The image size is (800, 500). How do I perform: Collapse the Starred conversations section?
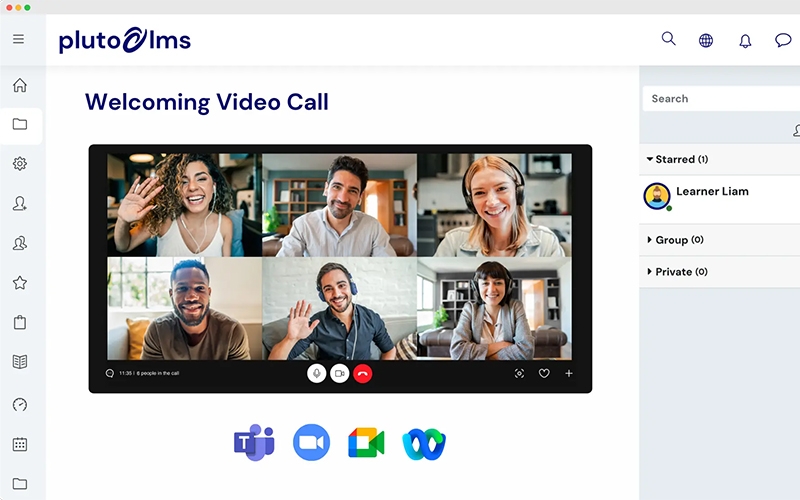click(719, 159)
